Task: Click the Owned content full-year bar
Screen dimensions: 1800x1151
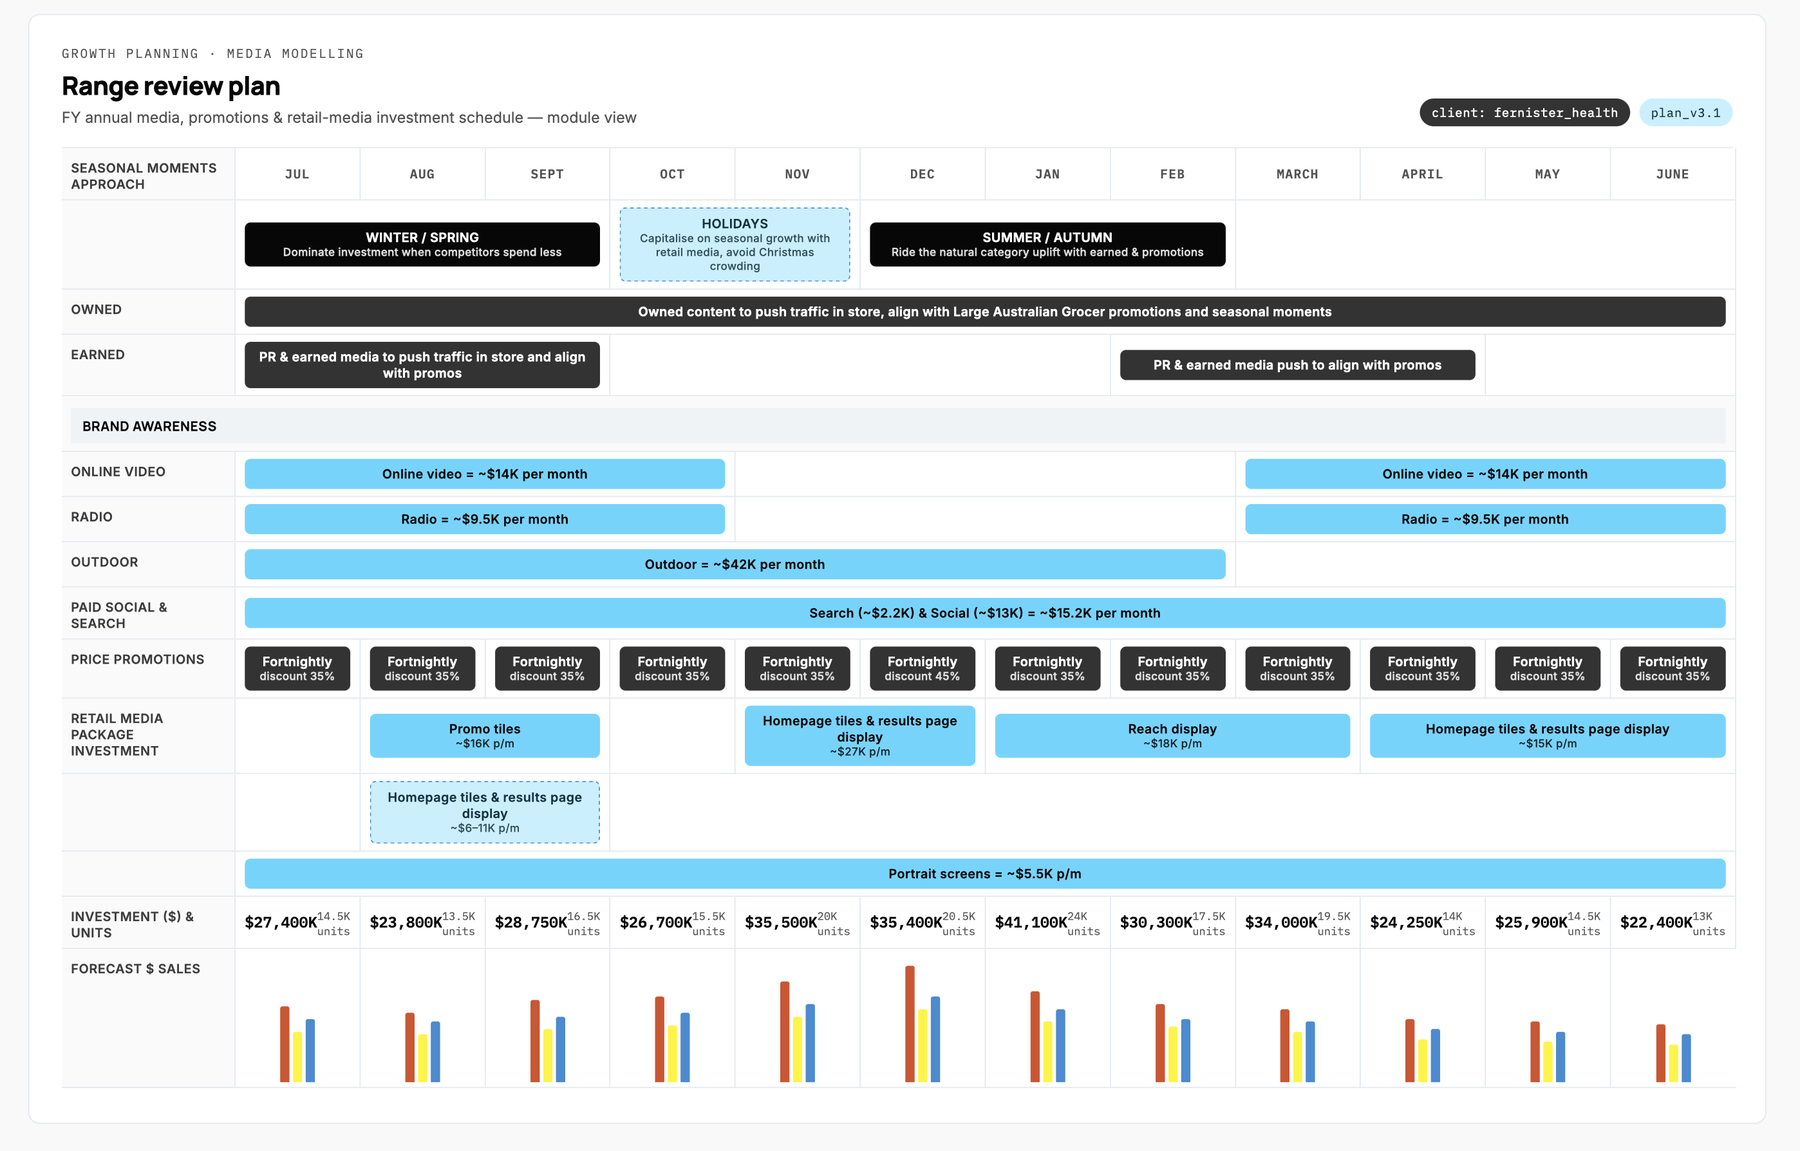Action: 985,312
